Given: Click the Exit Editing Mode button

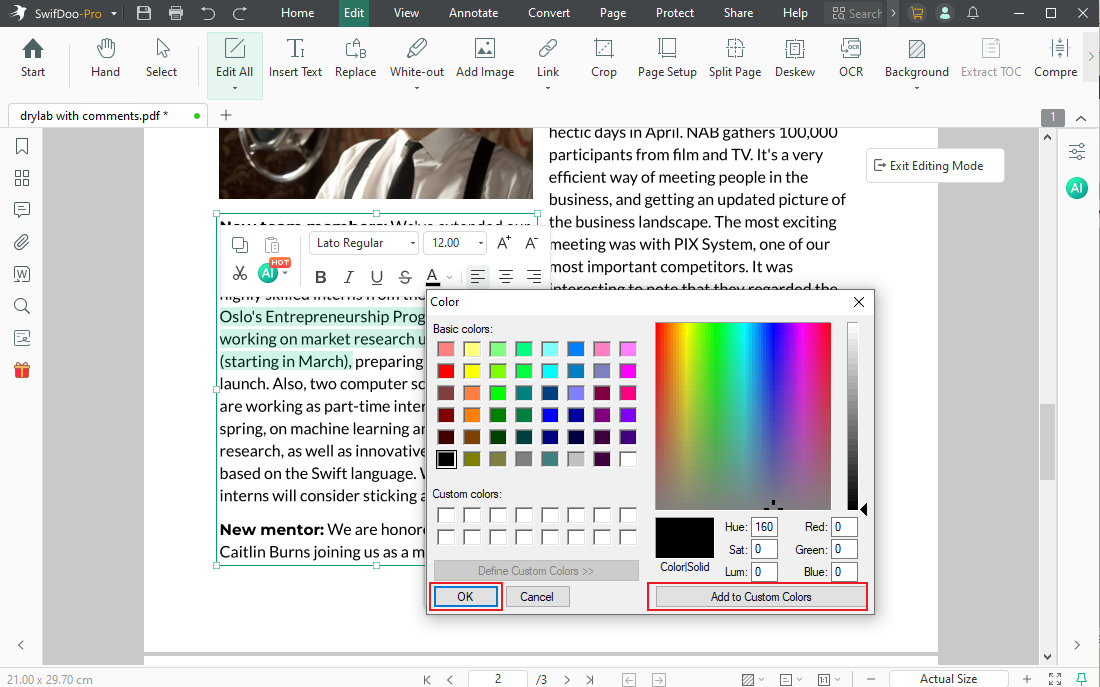Looking at the screenshot, I should tap(934, 165).
